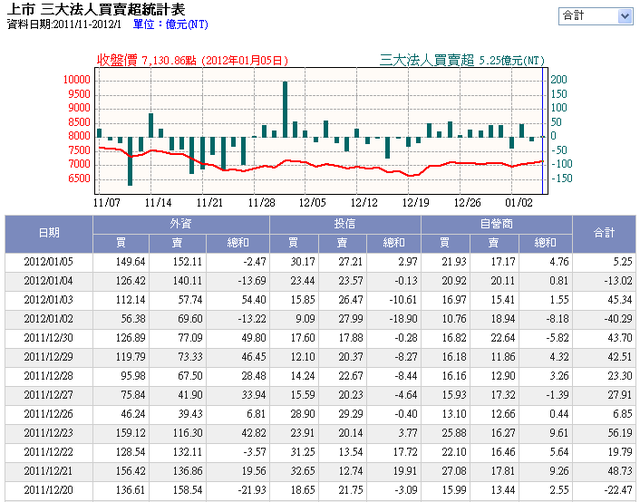Screen dimensions: 640x502
Task: Select the date cell 2012/01/04
Action: (x=49, y=281)
